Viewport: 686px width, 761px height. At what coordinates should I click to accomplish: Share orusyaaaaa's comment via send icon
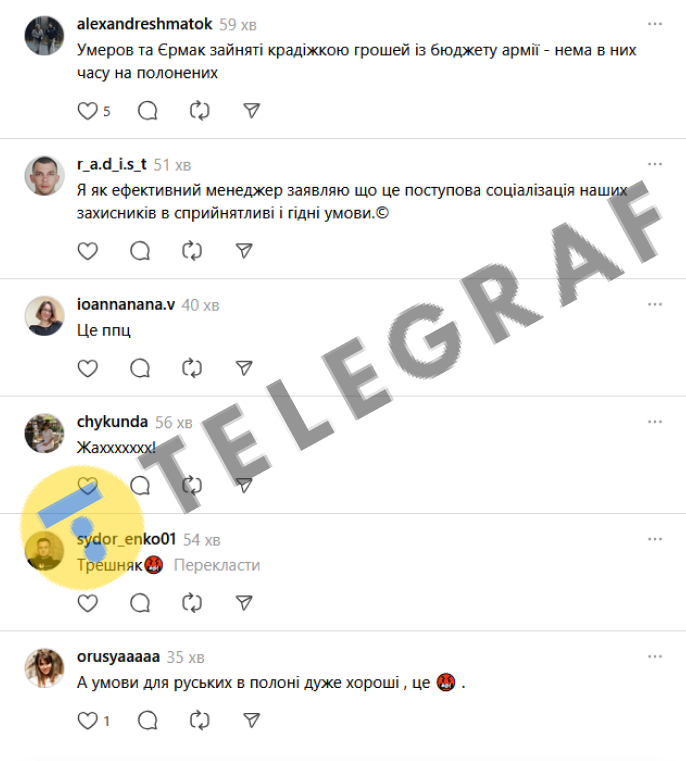click(251, 721)
